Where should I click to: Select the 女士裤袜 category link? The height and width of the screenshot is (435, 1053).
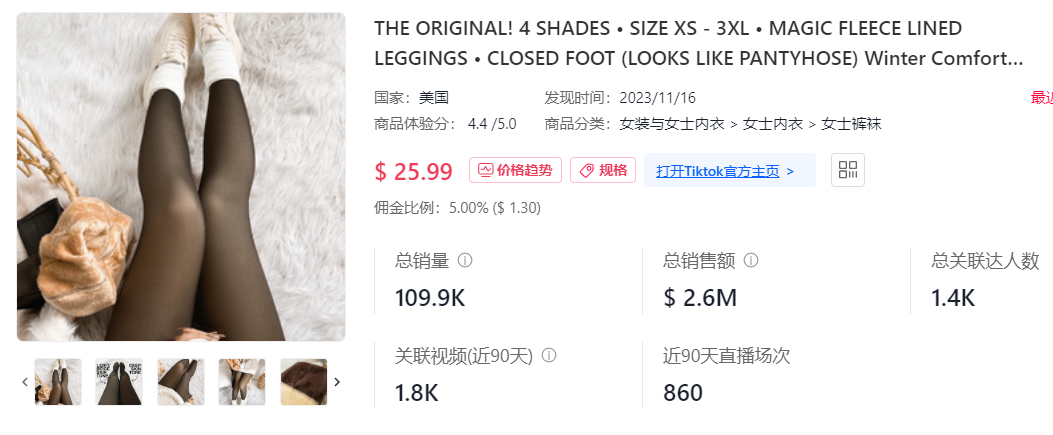(851, 124)
